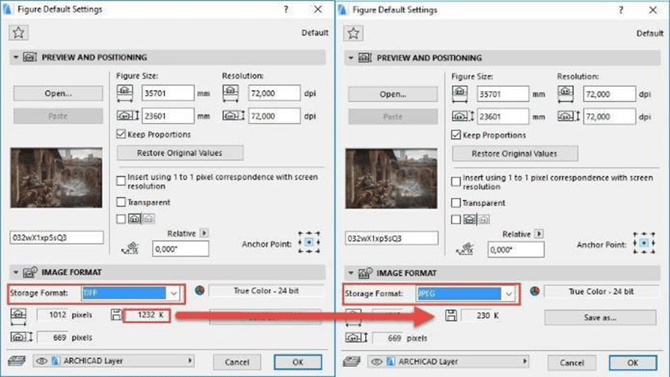Click the image preview thumbnail in left dialog
The height and width of the screenshot is (377, 670).
click(56, 178)
